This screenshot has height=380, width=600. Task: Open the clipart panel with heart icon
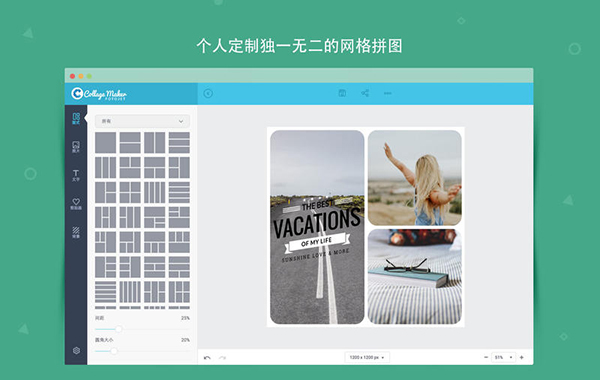76,204
